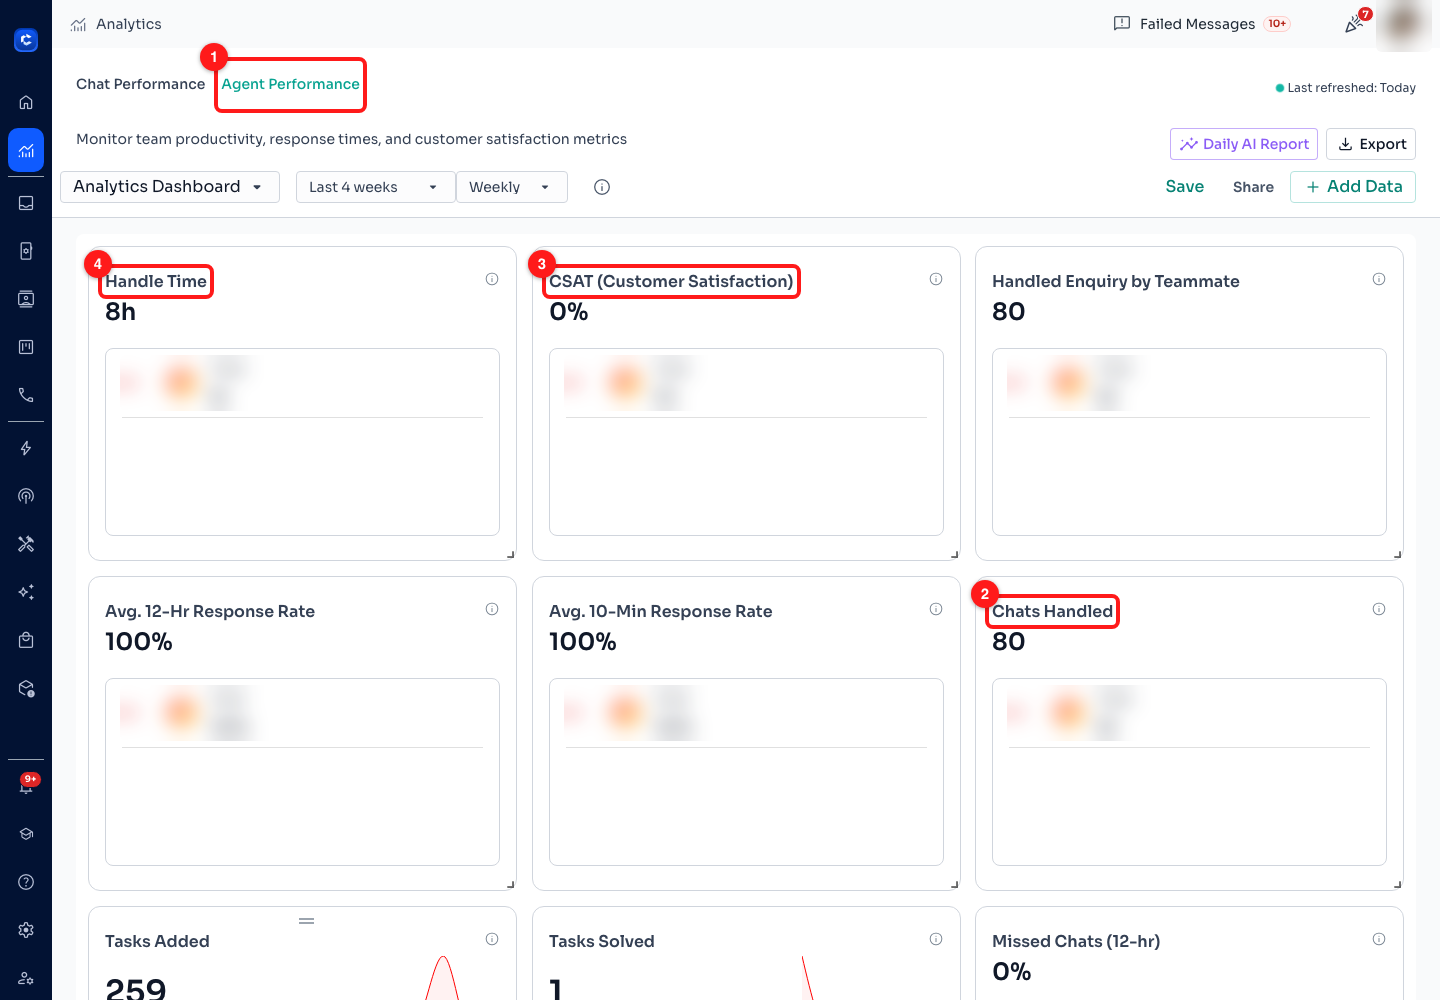Open the contacts device sidebar icon
Image resolution: width=1440 pixels, height=1000 pixels.
(x=26, y=251)
